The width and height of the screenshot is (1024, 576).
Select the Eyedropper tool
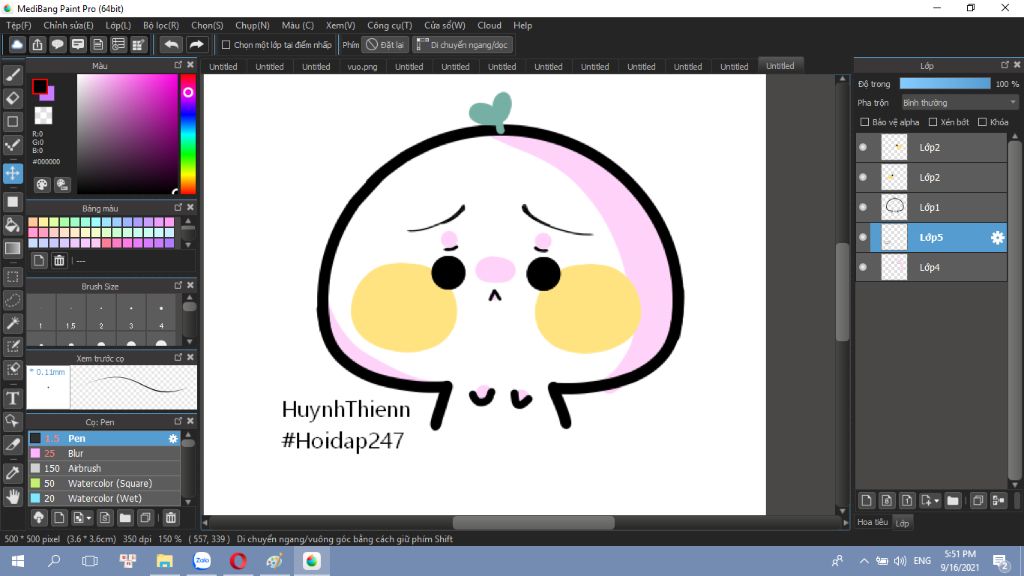pyautogui.click(x=12, y=473)
